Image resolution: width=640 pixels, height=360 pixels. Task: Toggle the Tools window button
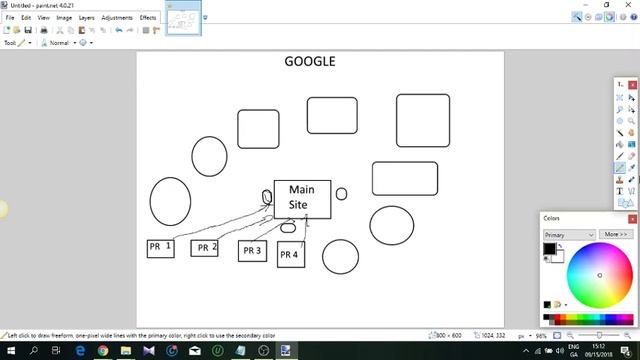tap(577, 17)
